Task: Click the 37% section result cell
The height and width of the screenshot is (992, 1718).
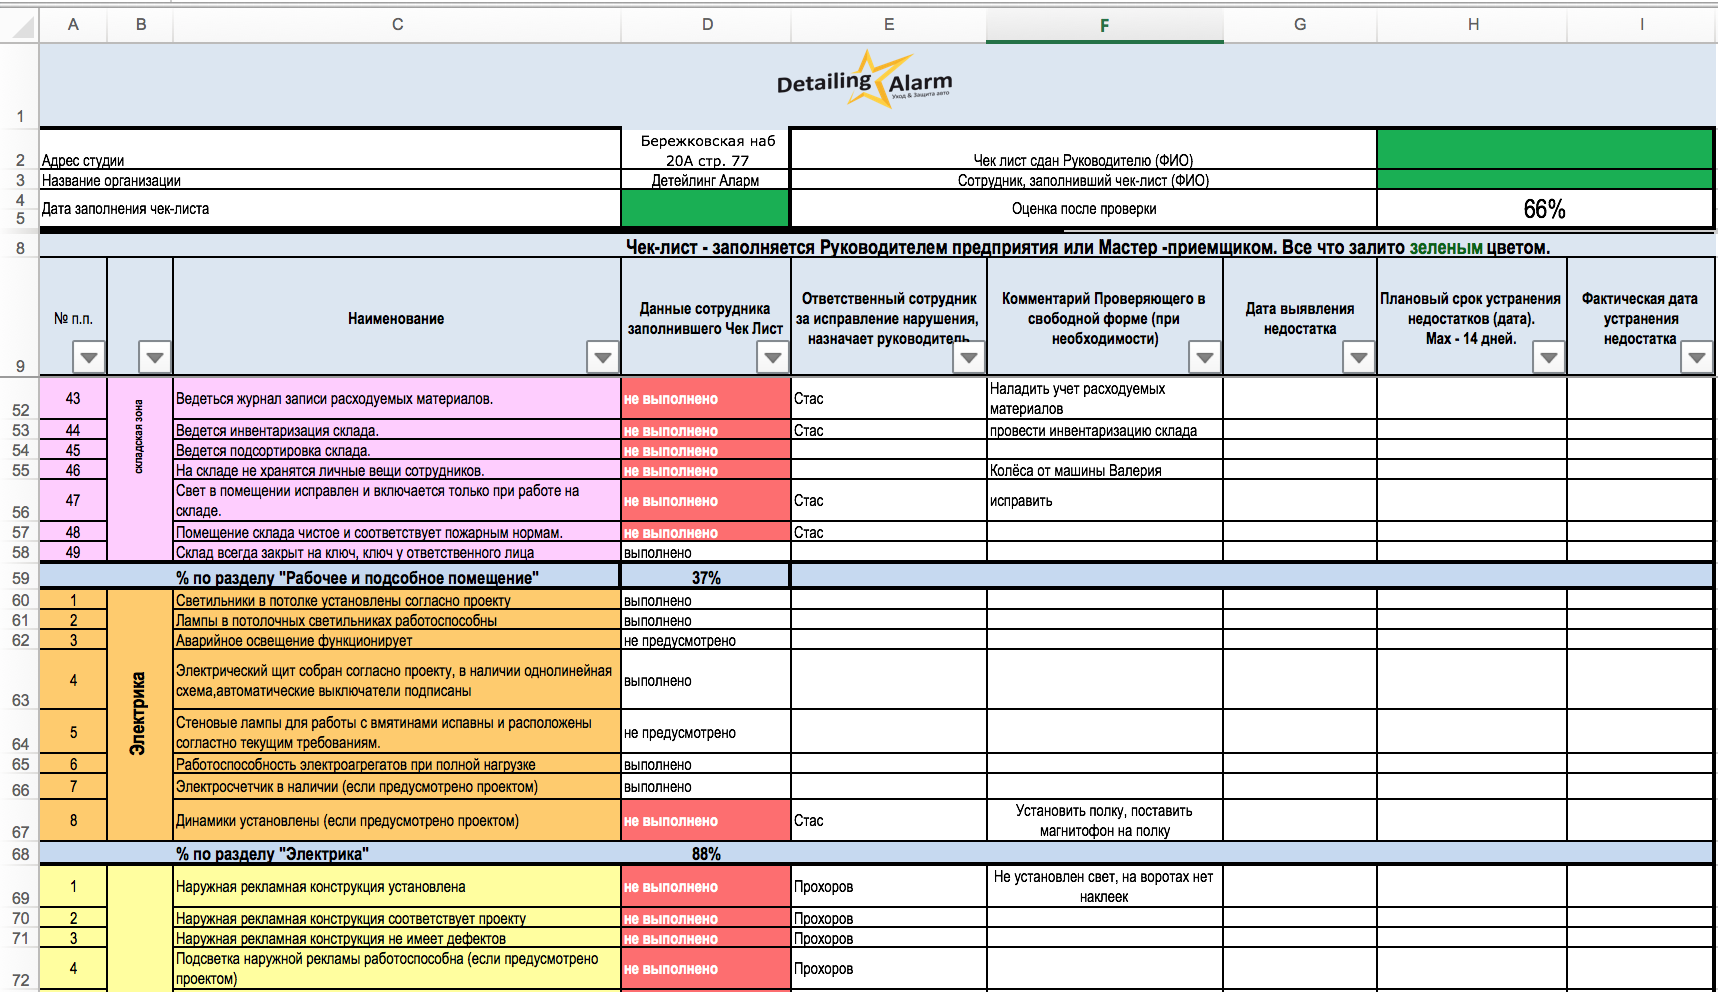Action: 705,578
